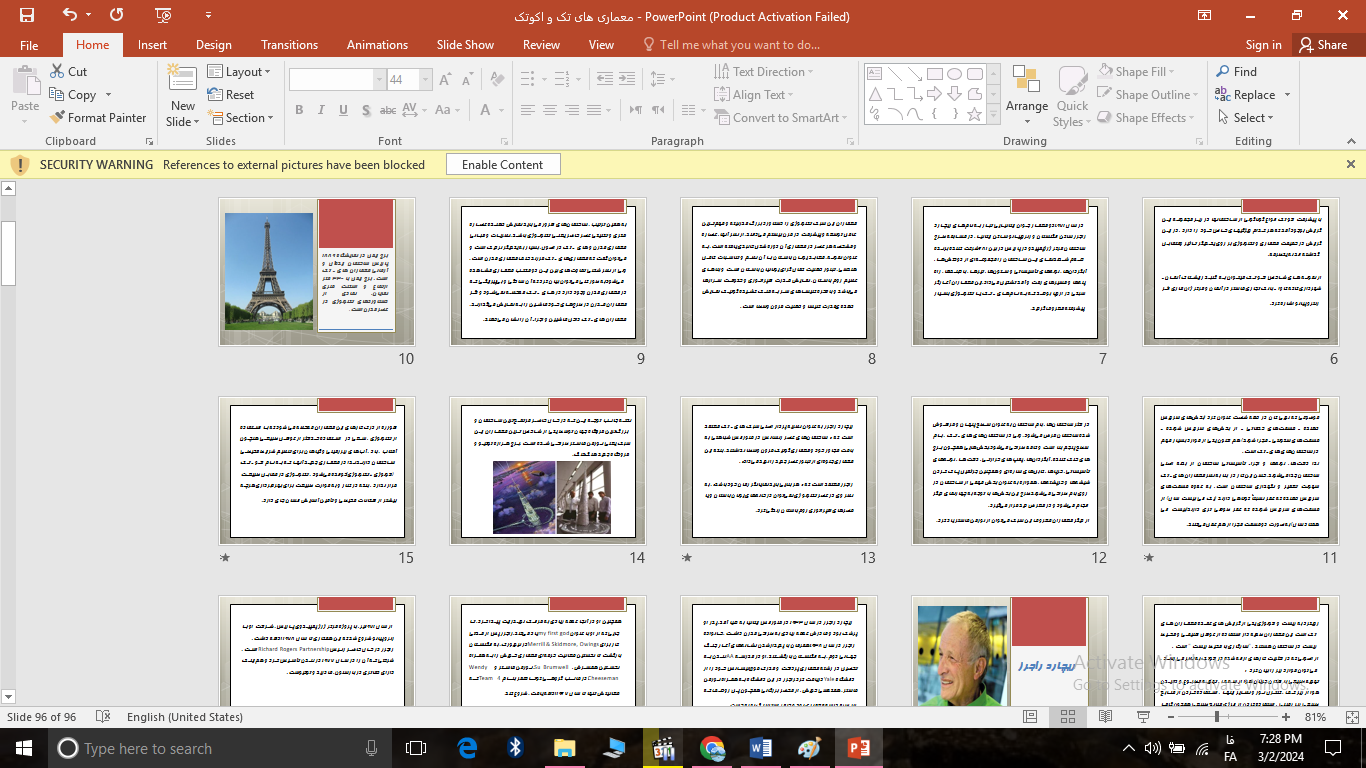Click Start From Beginning quick access icon
The image size is (1366, 768).
click(x=164, y=15)
